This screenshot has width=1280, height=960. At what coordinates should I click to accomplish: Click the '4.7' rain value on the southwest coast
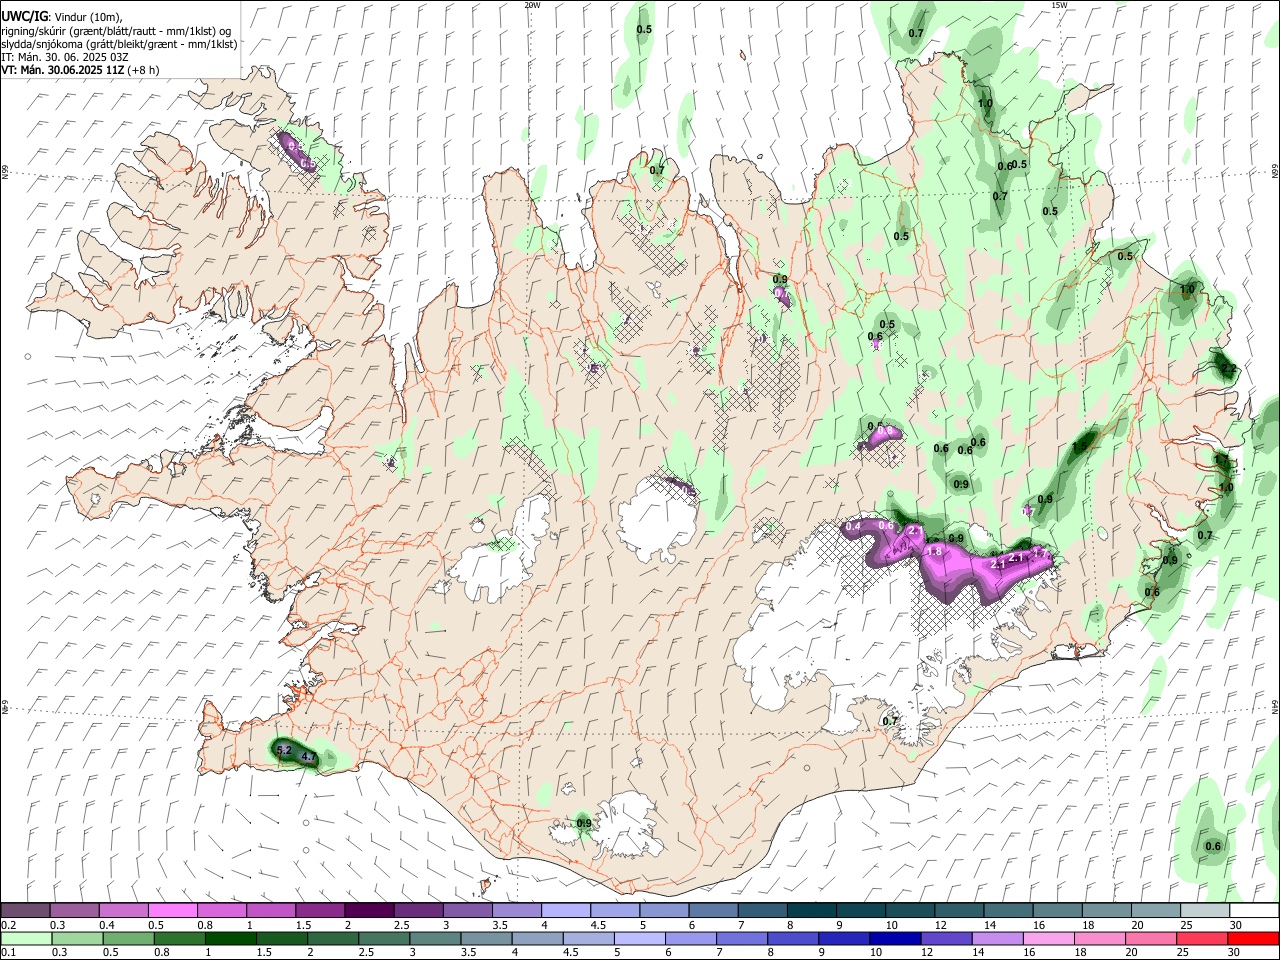point(308,758)
